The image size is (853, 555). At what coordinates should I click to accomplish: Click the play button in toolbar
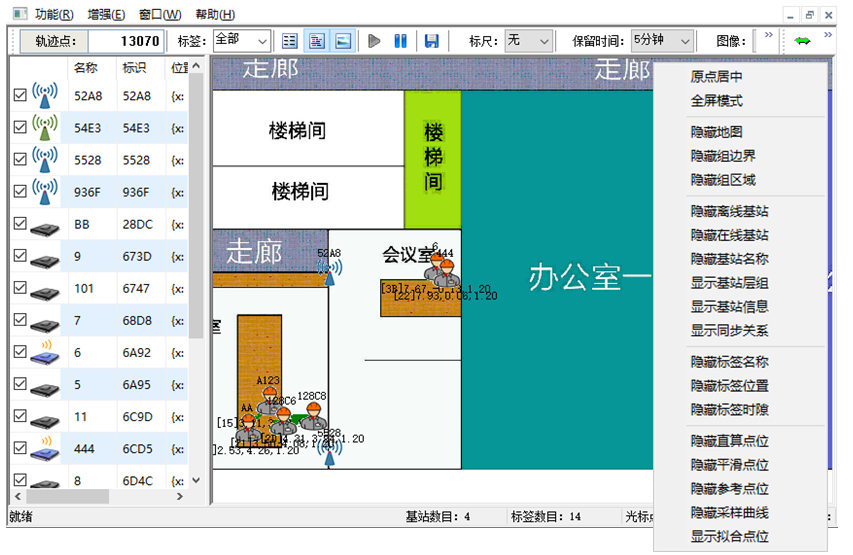click(x=375, y=41)
